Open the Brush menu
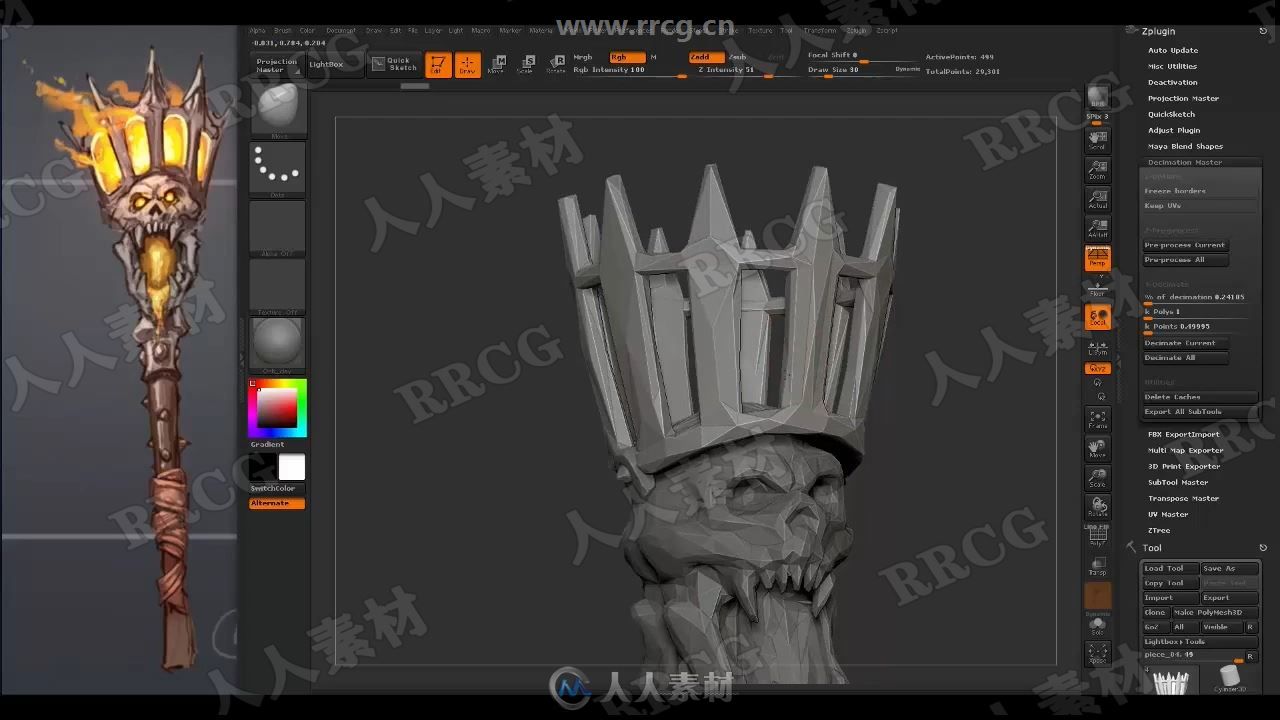The width and height of the screenshot is (1280, 720). (x=283, y=31)
